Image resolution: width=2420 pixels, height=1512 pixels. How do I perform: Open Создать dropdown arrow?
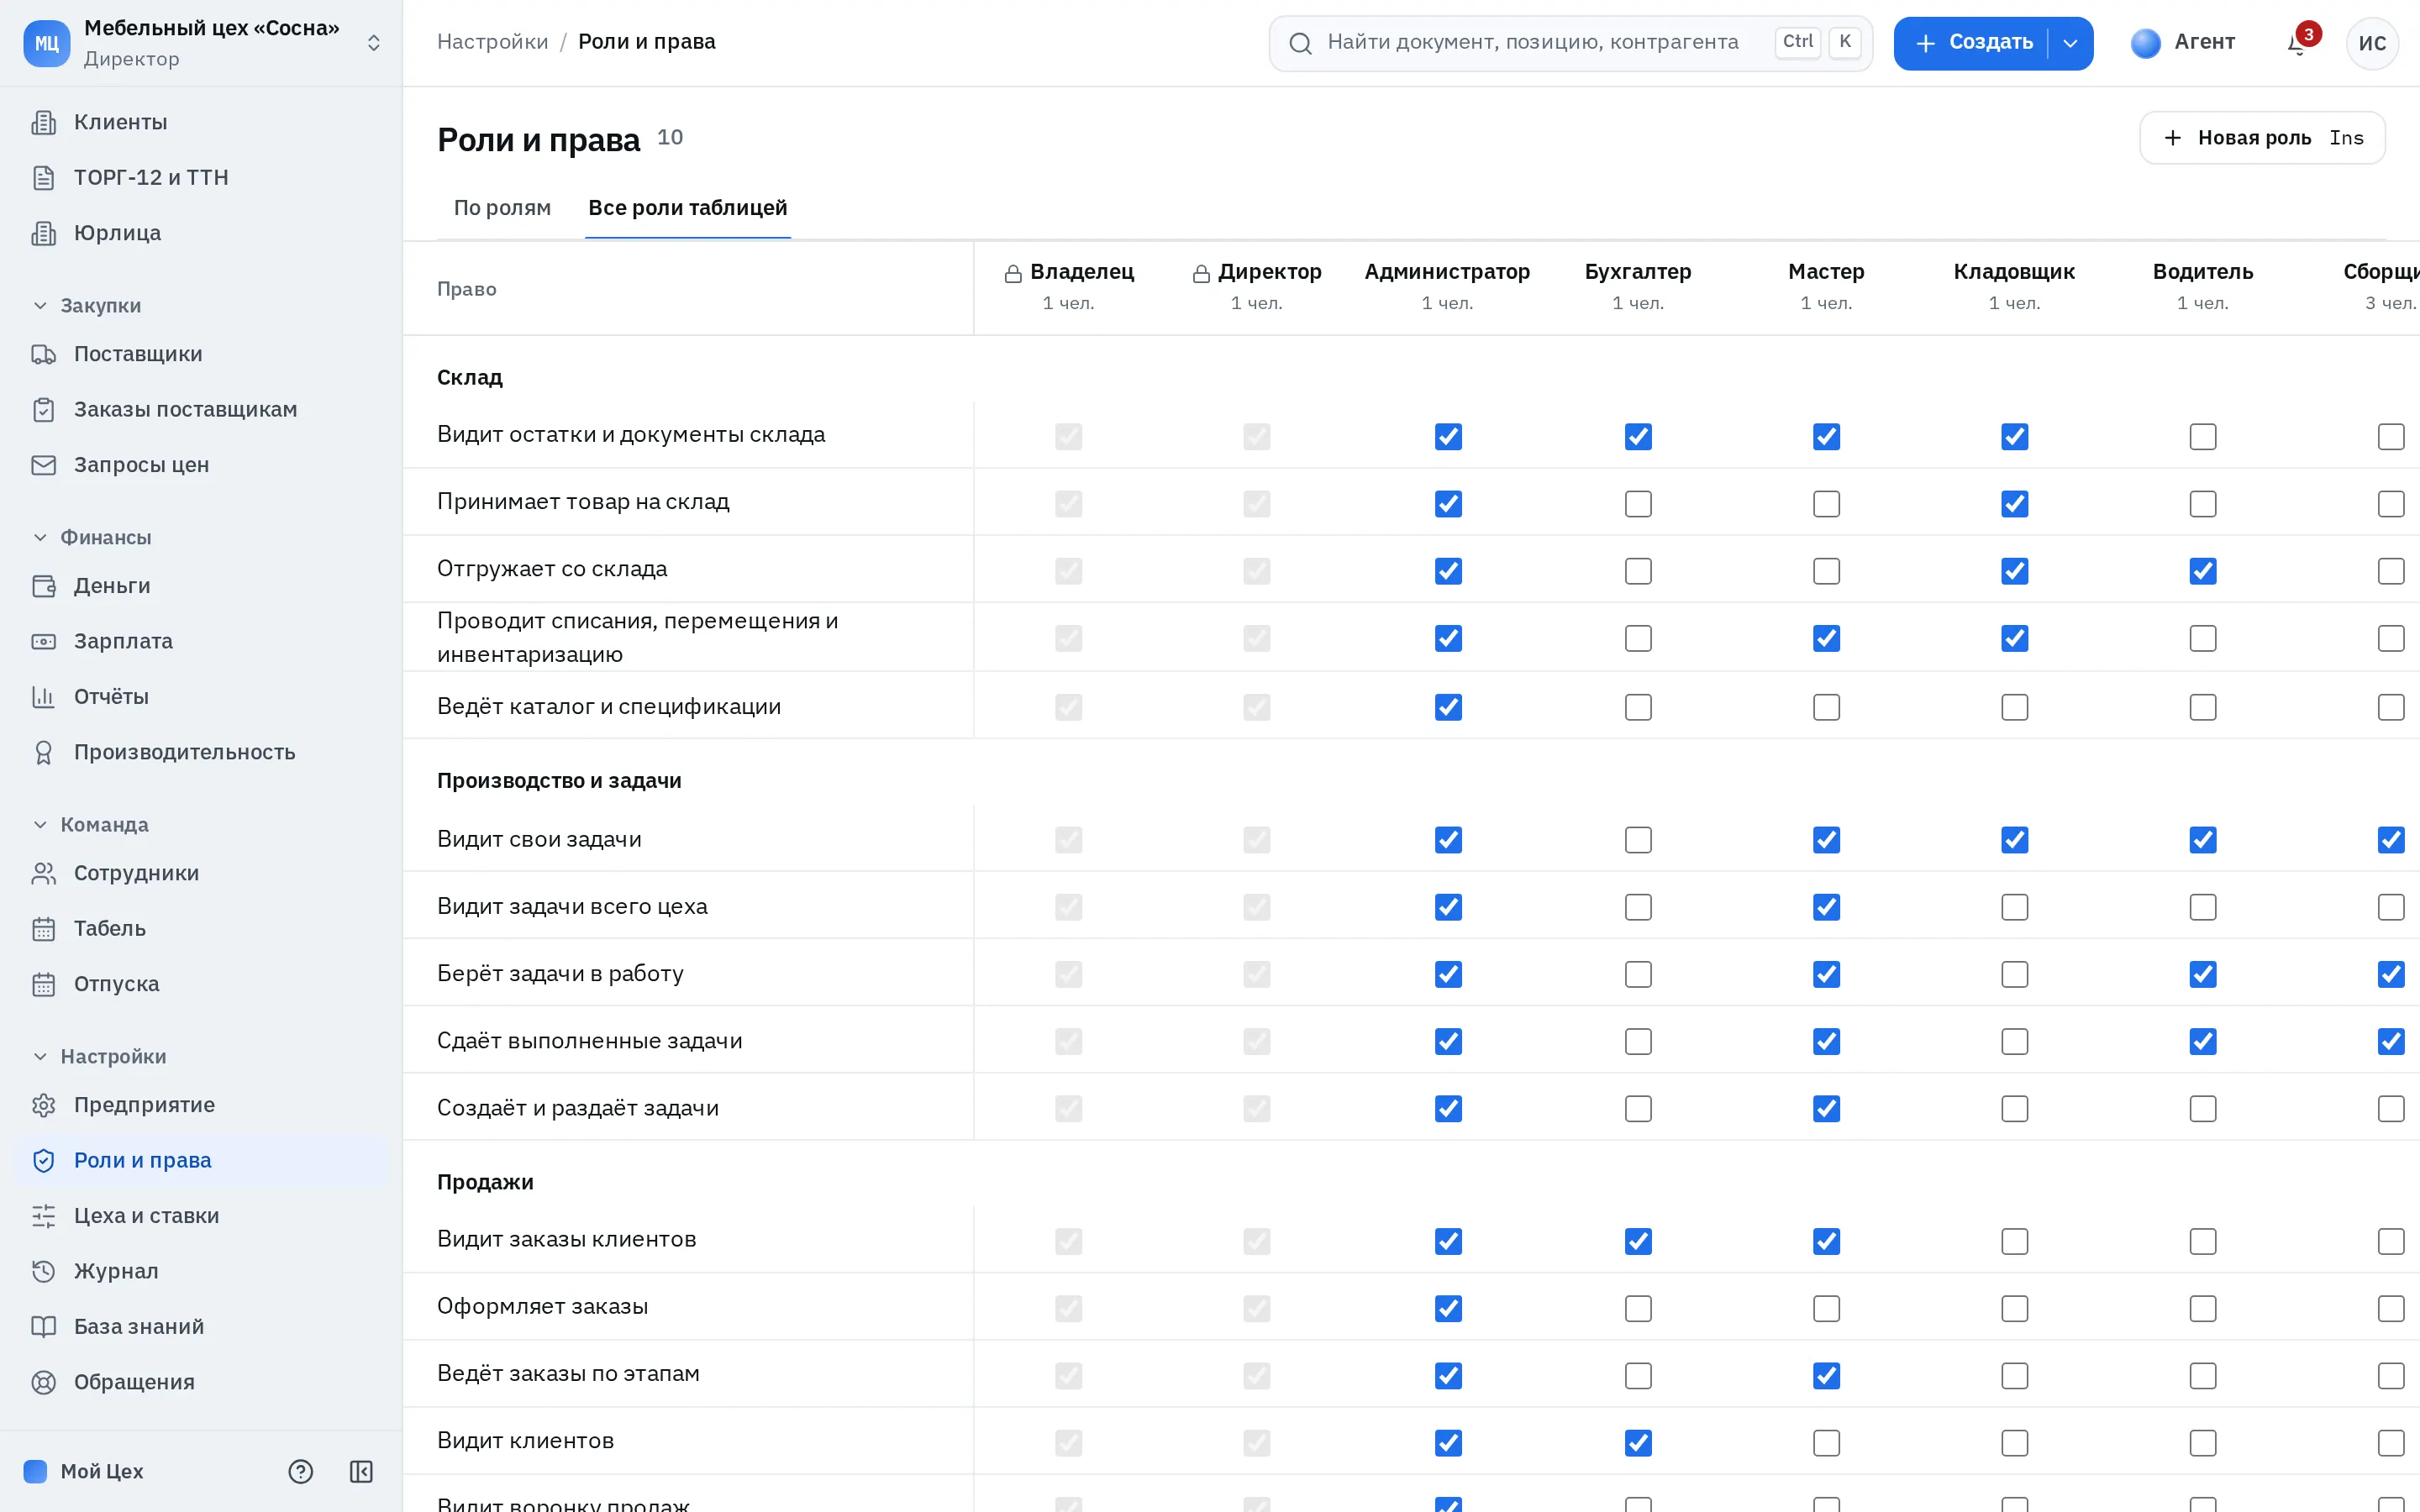point(2070,43)
